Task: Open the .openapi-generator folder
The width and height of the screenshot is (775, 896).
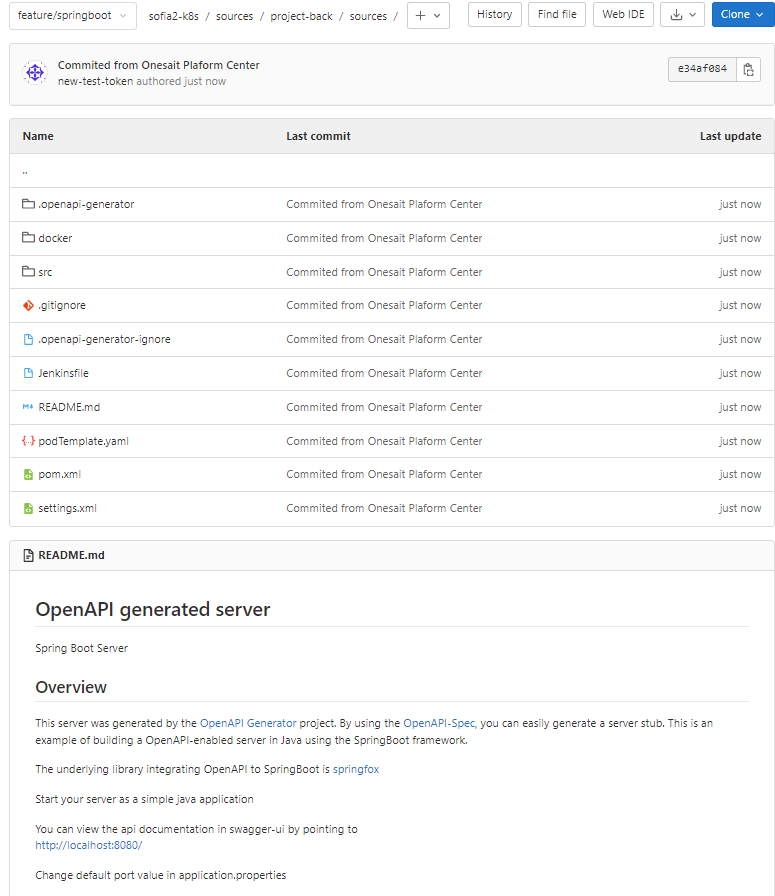Action: coord(86,204)
